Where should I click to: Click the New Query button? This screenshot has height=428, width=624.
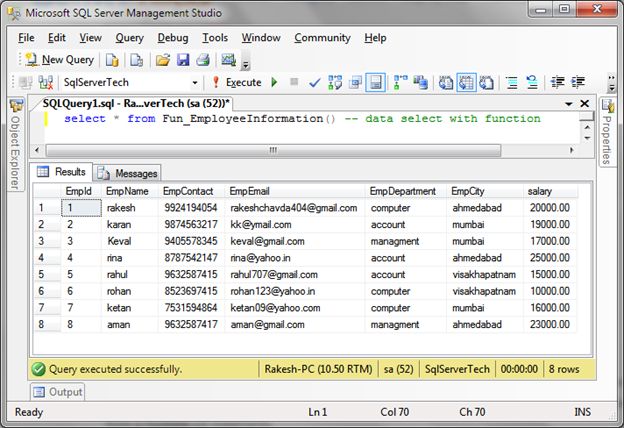[x=60, y=60]
